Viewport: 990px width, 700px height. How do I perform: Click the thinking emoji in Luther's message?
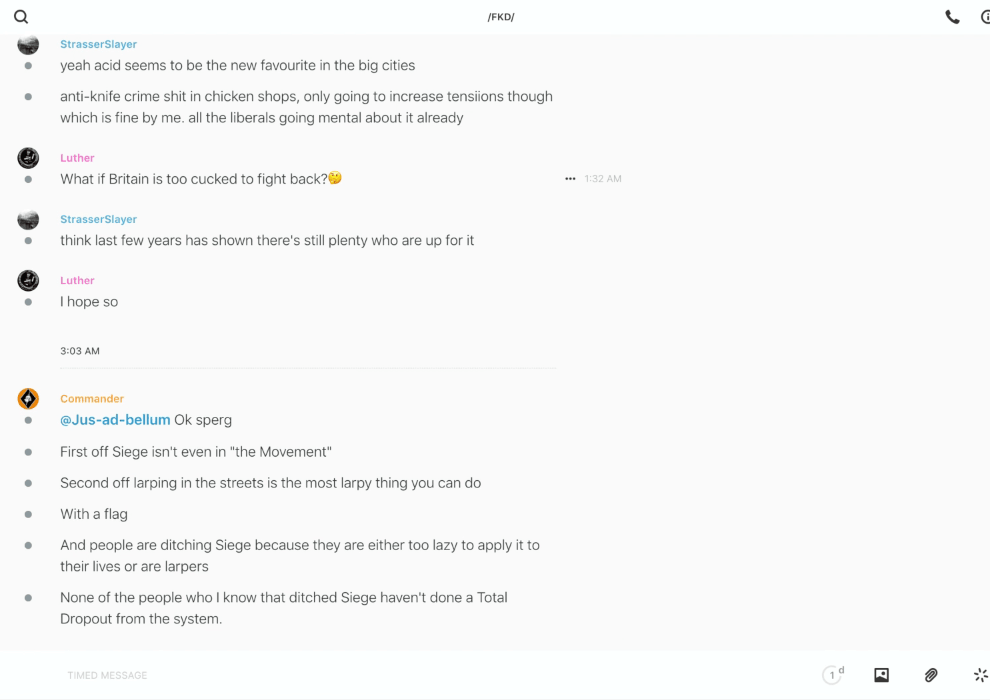335,179
